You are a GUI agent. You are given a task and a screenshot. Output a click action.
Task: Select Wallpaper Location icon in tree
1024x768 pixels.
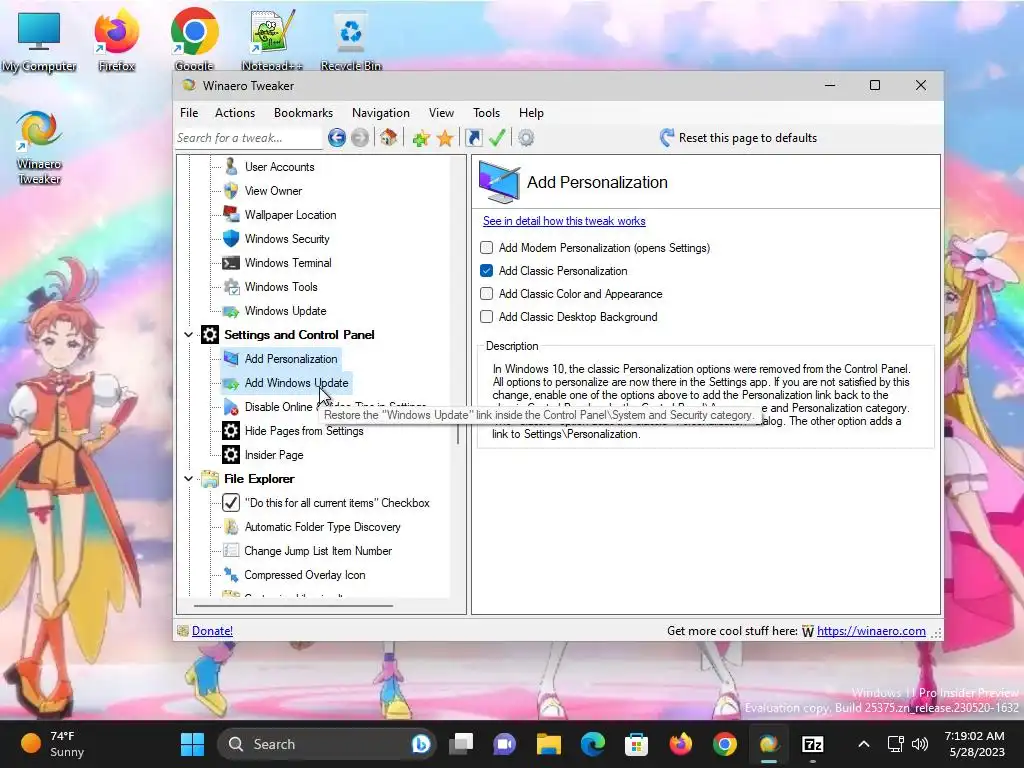click(231, 214)
